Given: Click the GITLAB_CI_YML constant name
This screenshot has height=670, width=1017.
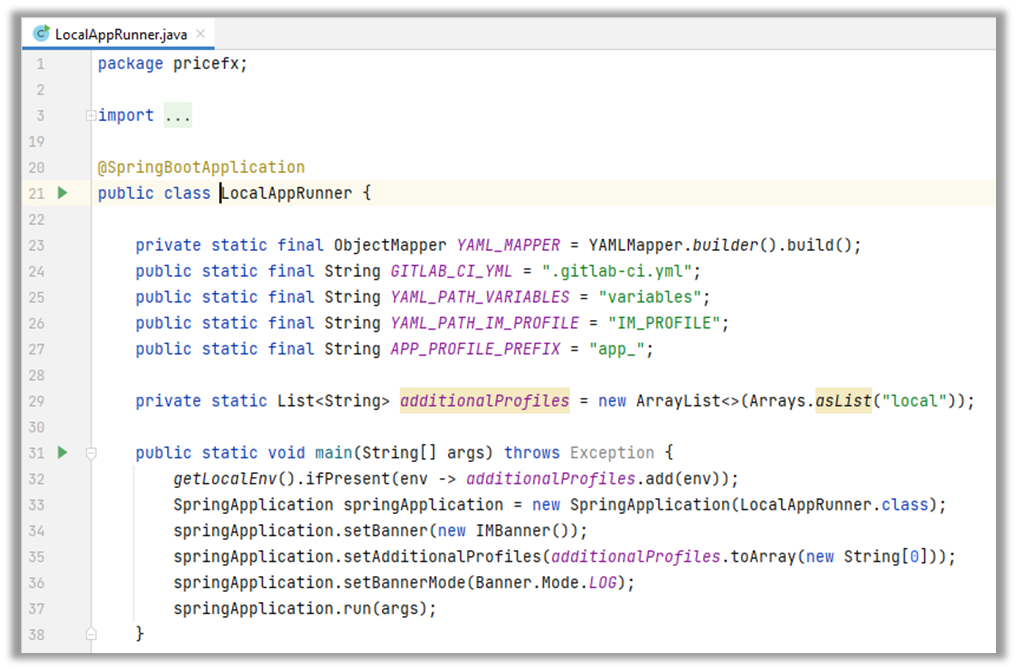Looking at the screenshot, I should (x=451, y=271).
